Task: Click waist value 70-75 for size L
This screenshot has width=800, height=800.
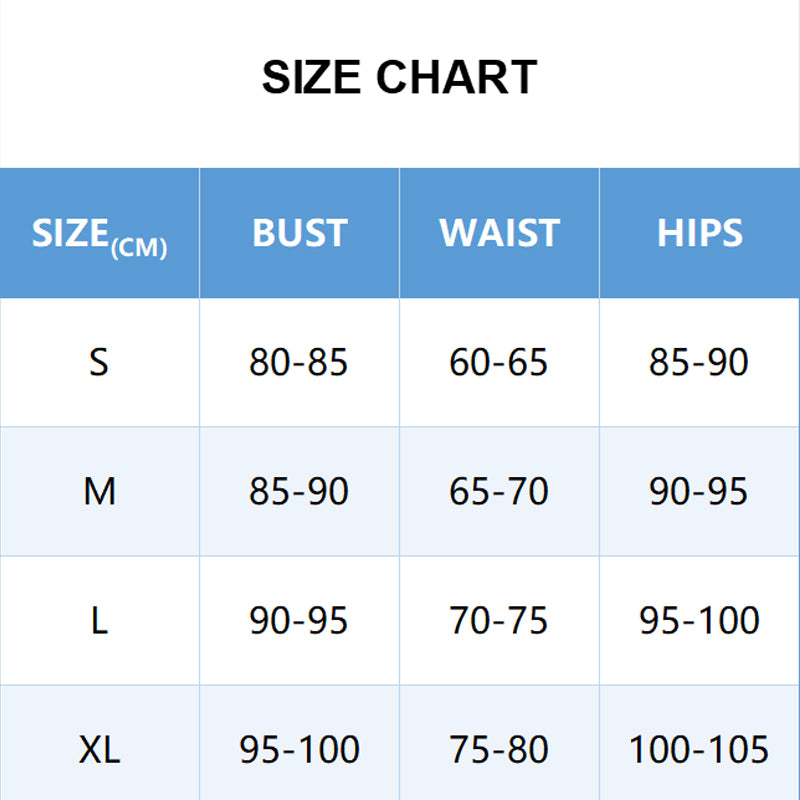Action: pos(499,621)
